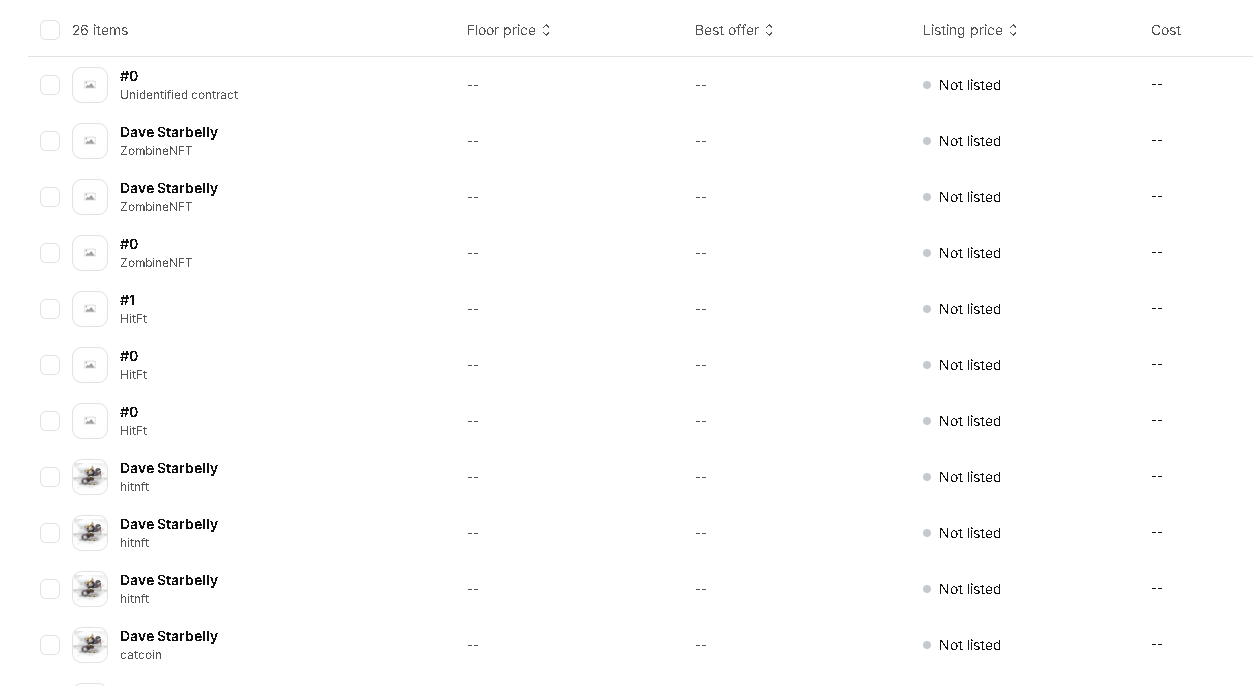
Task: Open placeholder image of #0 Unidentified contract
Action: (x=90, y=85)
